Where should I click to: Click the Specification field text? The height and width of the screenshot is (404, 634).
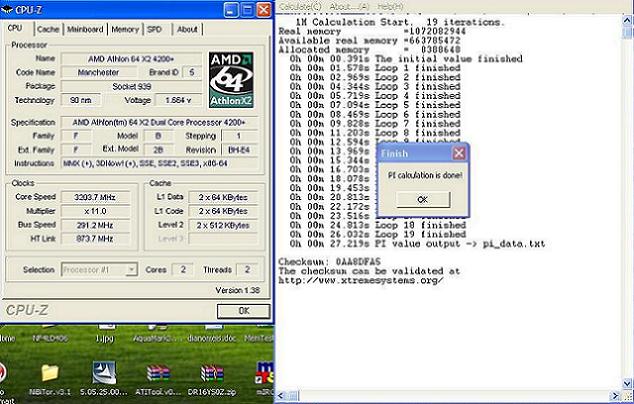click(x=159, y=122)
